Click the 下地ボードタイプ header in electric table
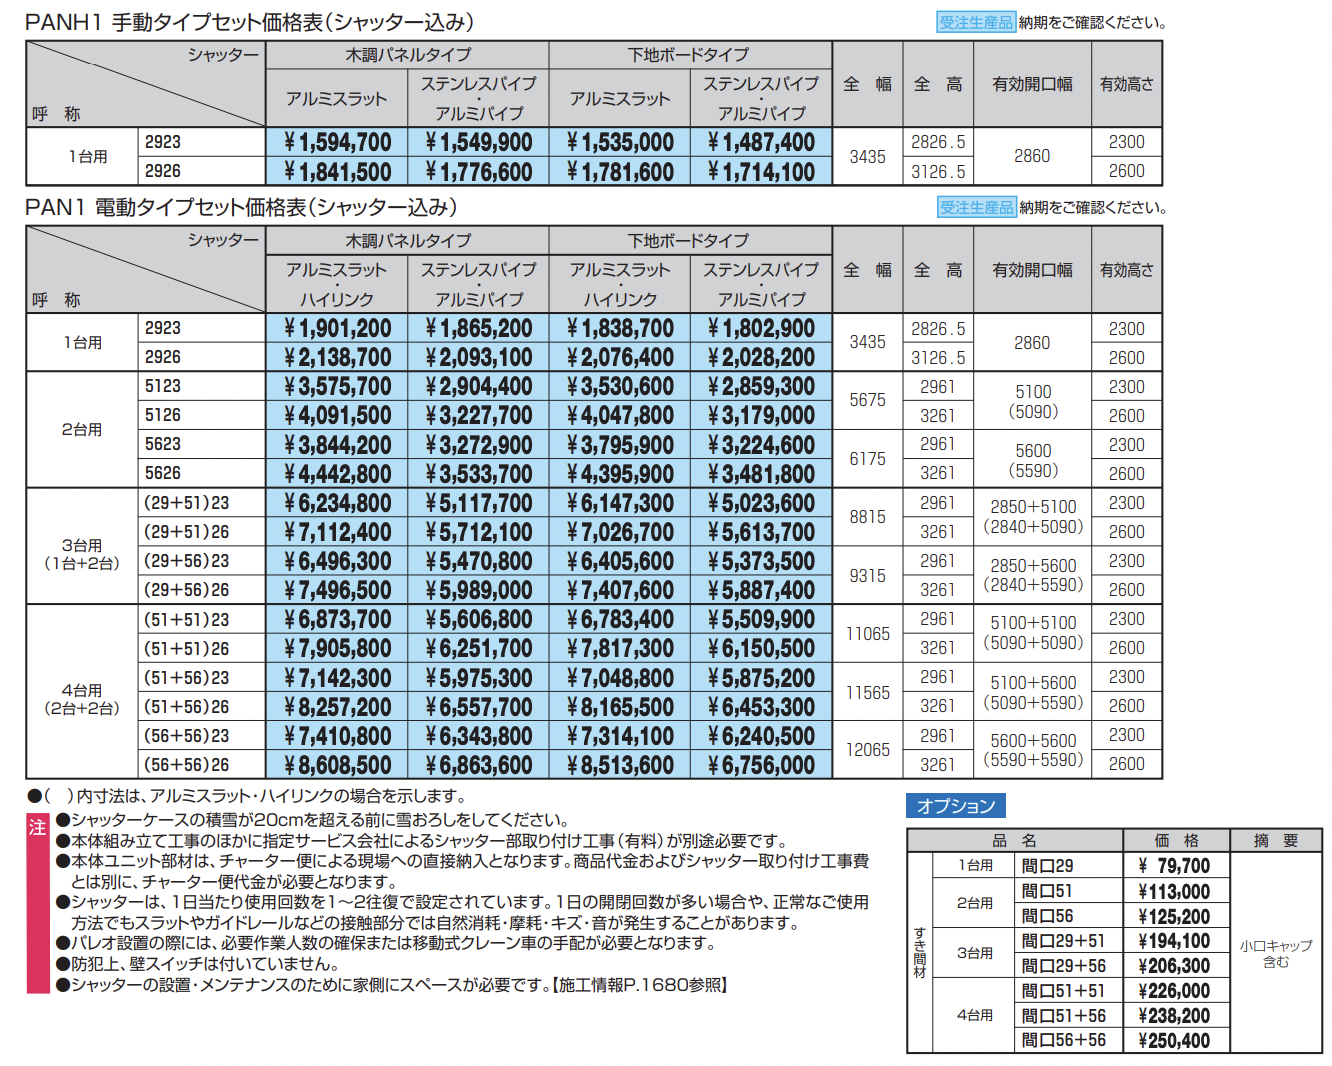Viewport: 1332px width, 1066px height. click(690, 240)
